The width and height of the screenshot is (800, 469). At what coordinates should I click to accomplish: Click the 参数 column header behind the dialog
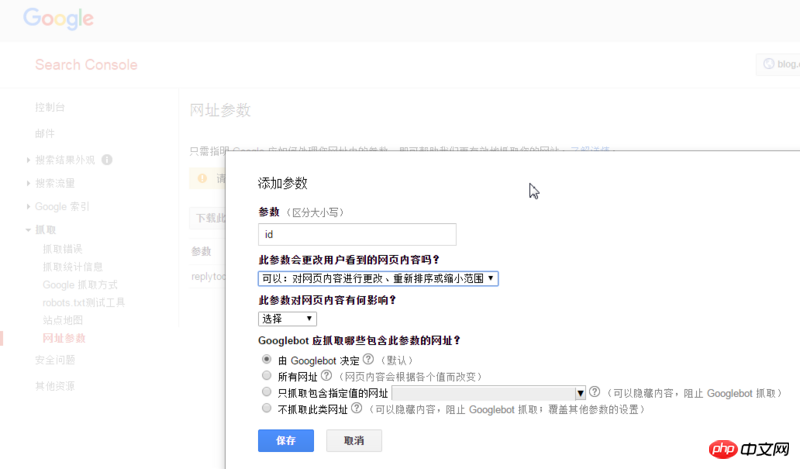(x=201, y=251)
